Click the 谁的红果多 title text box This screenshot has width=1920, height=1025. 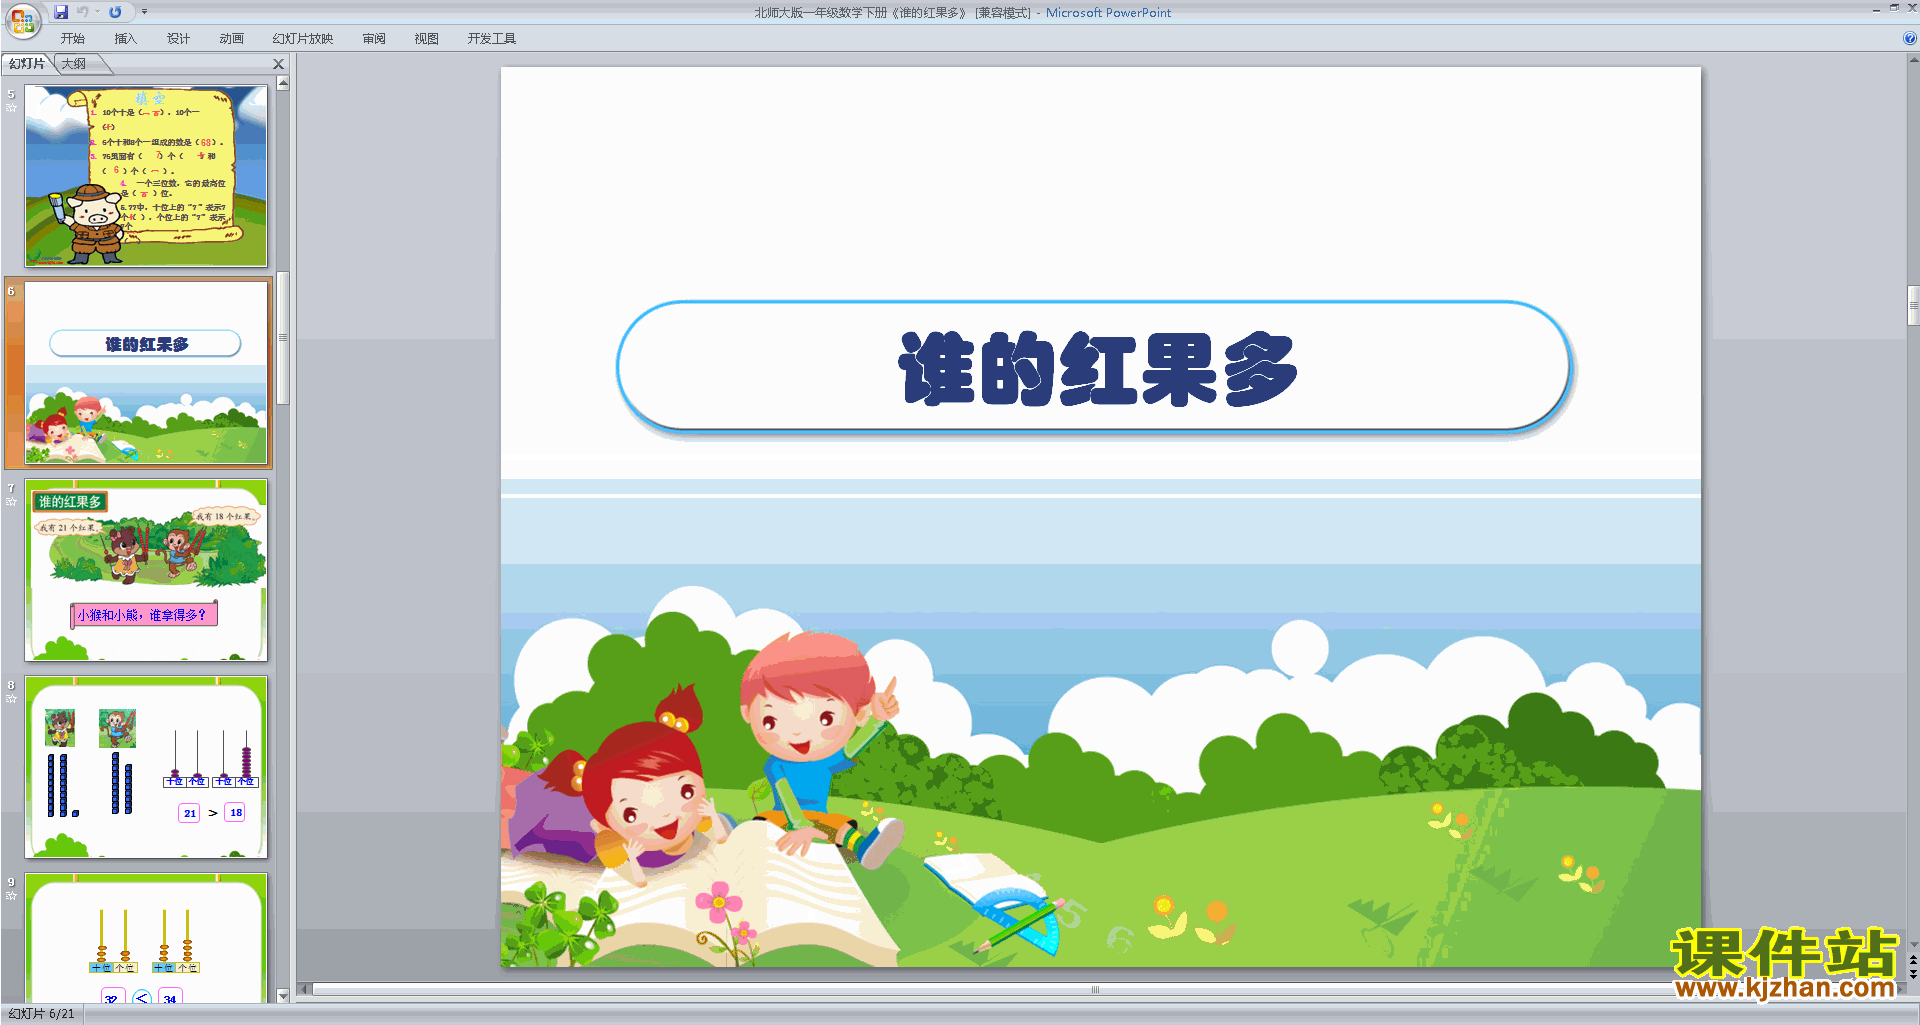1094,367
